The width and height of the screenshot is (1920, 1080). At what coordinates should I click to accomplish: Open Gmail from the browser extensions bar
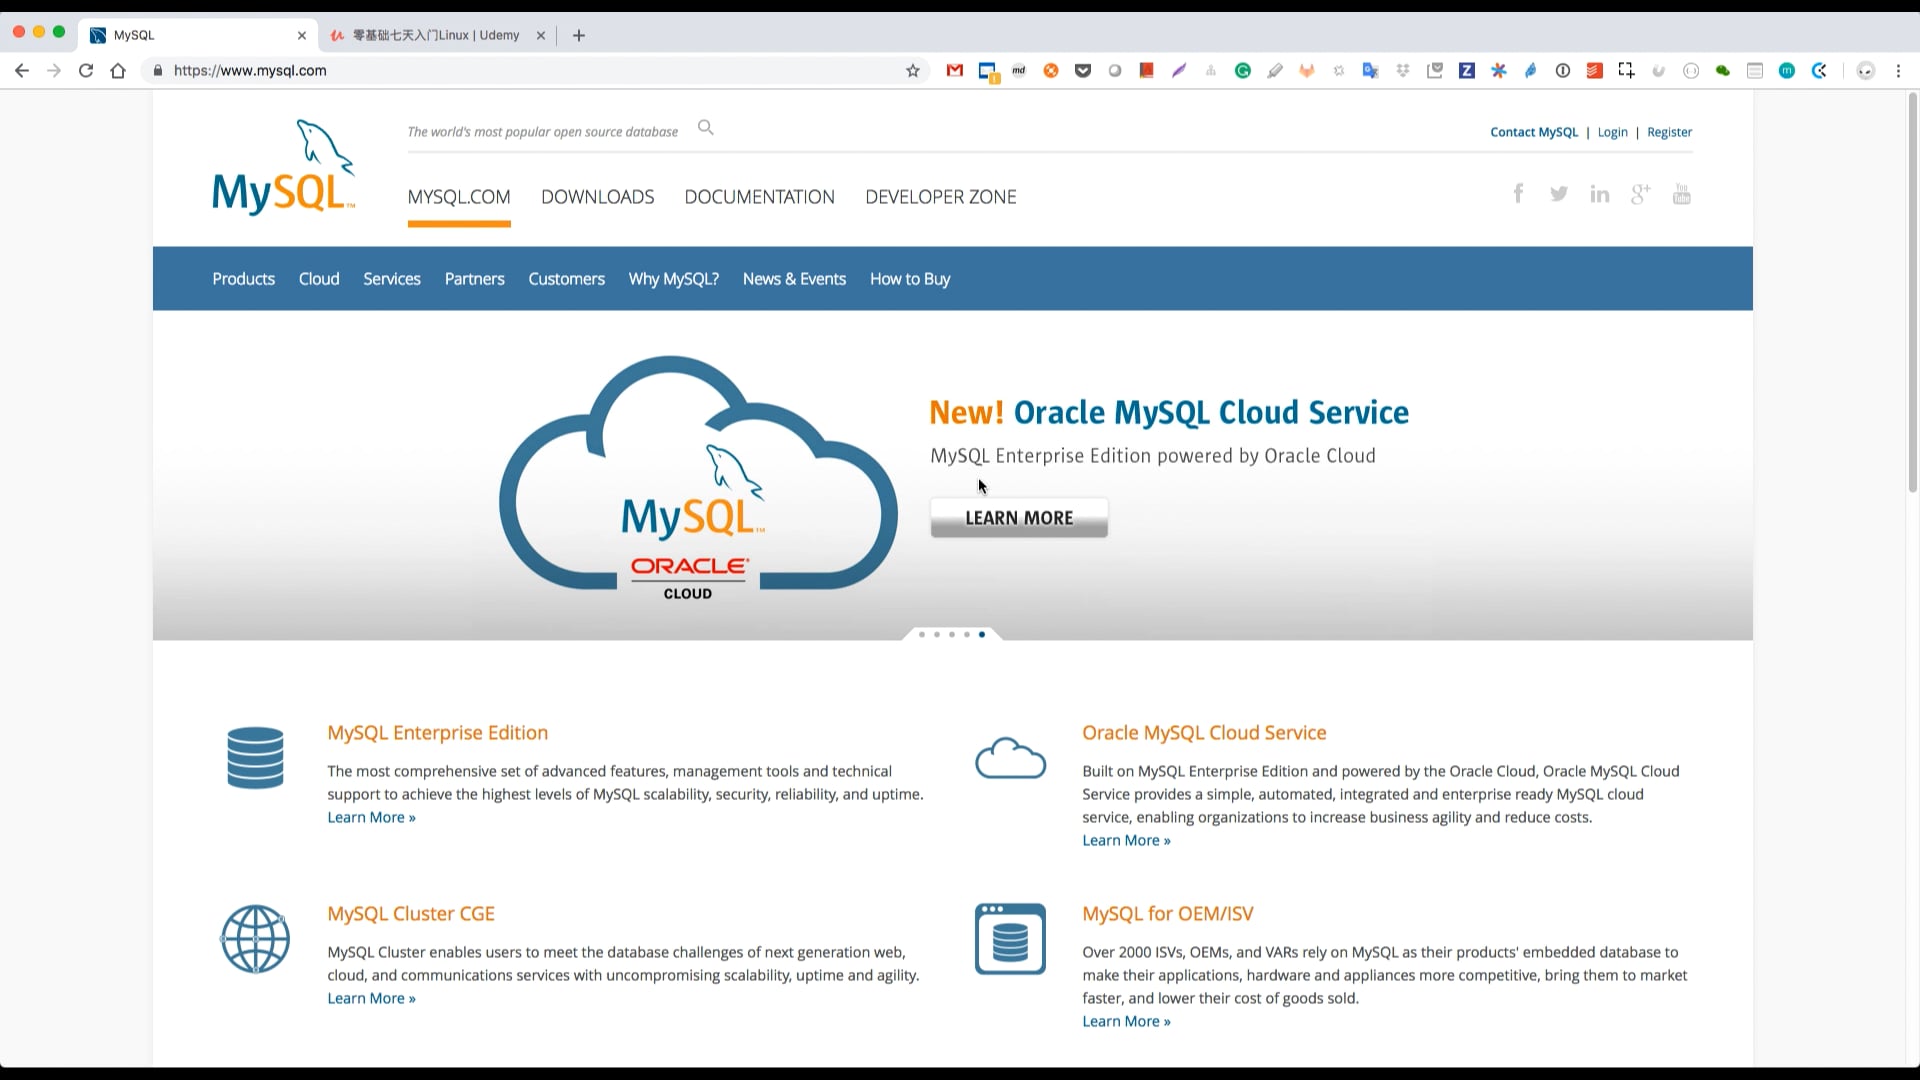(x=954, y=70)
